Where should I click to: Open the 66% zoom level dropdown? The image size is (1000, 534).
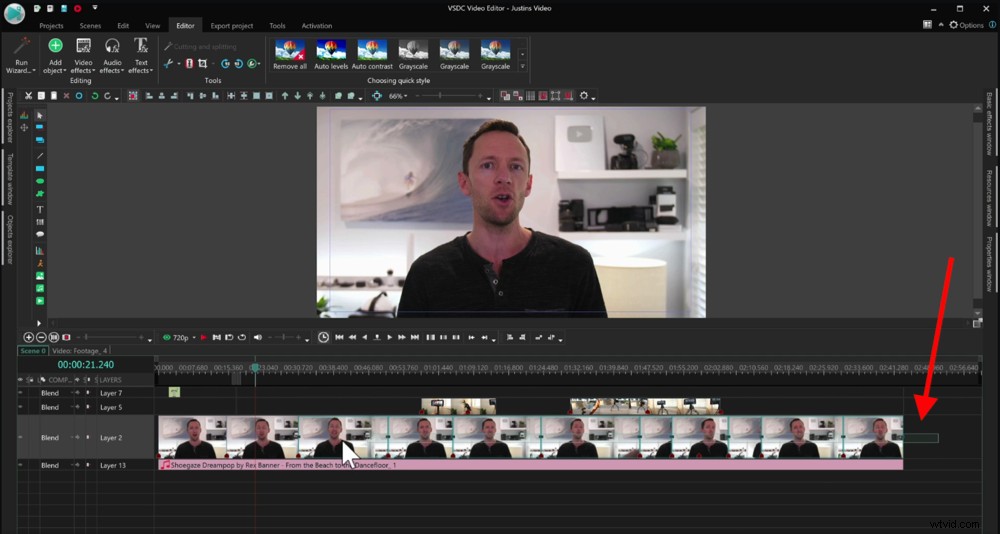[x=408, y=96]
